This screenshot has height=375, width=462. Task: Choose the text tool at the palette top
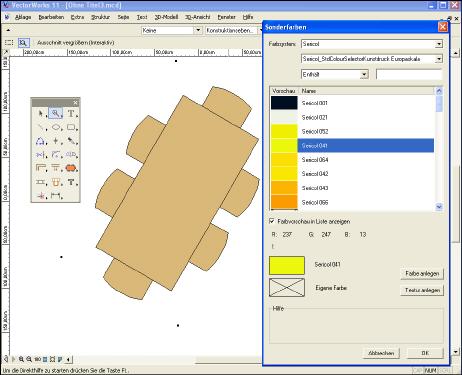point(71,114)
